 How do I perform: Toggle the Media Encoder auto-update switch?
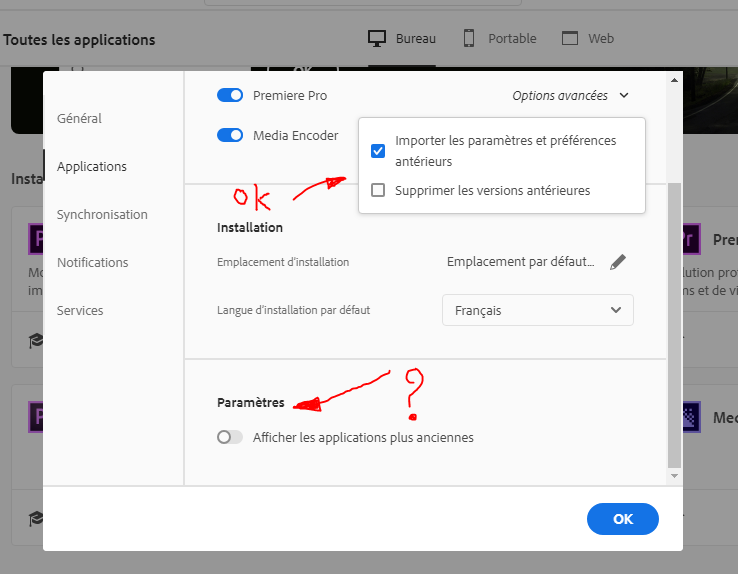[230, 136]
